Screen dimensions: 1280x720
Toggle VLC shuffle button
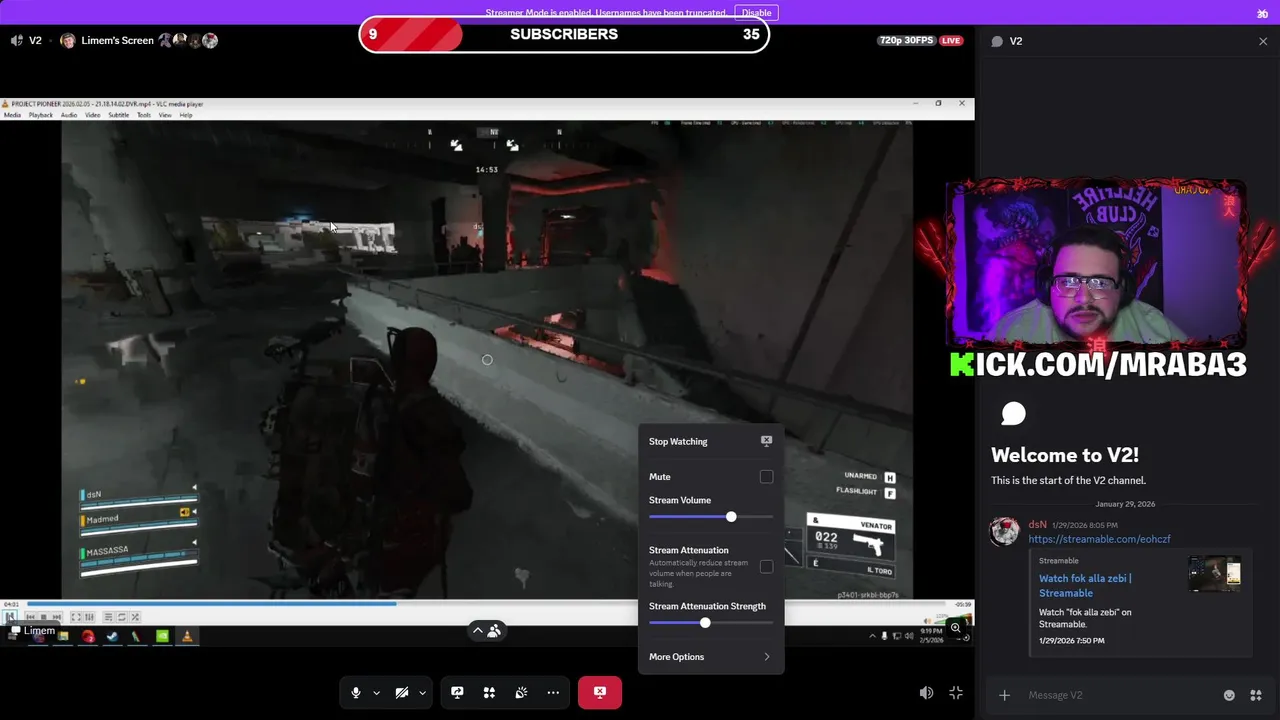(x=135, y=617)
